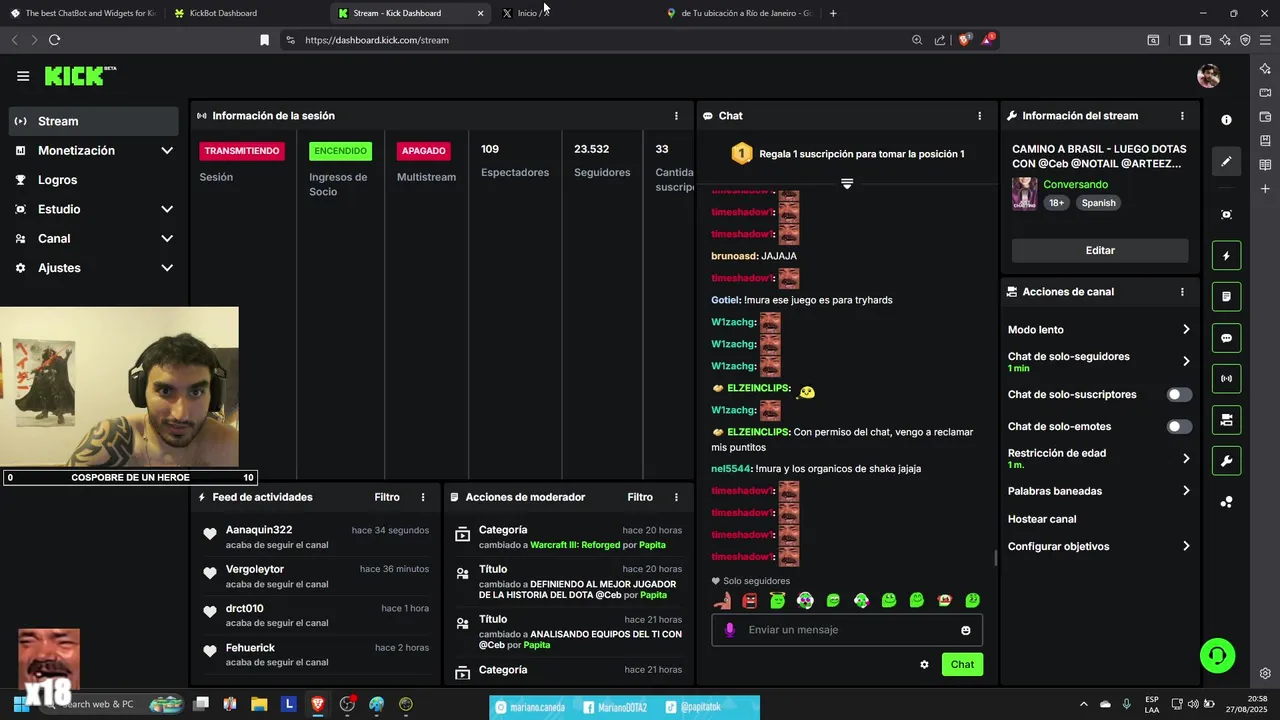This screenshot has height=720, width=1280.
Task: Switch to the KickBot Dashboard browser tab
Action: (244, 13)
